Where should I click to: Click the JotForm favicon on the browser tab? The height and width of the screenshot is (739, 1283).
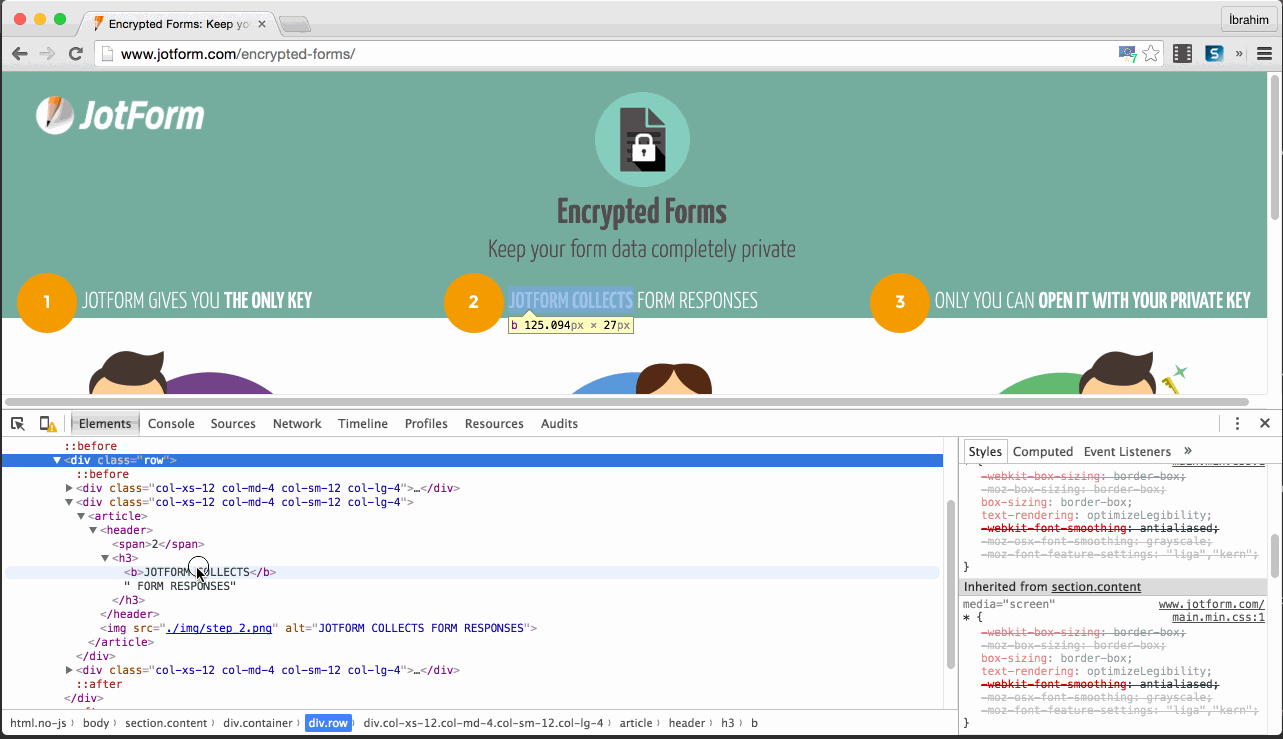[x=98, y=23]
